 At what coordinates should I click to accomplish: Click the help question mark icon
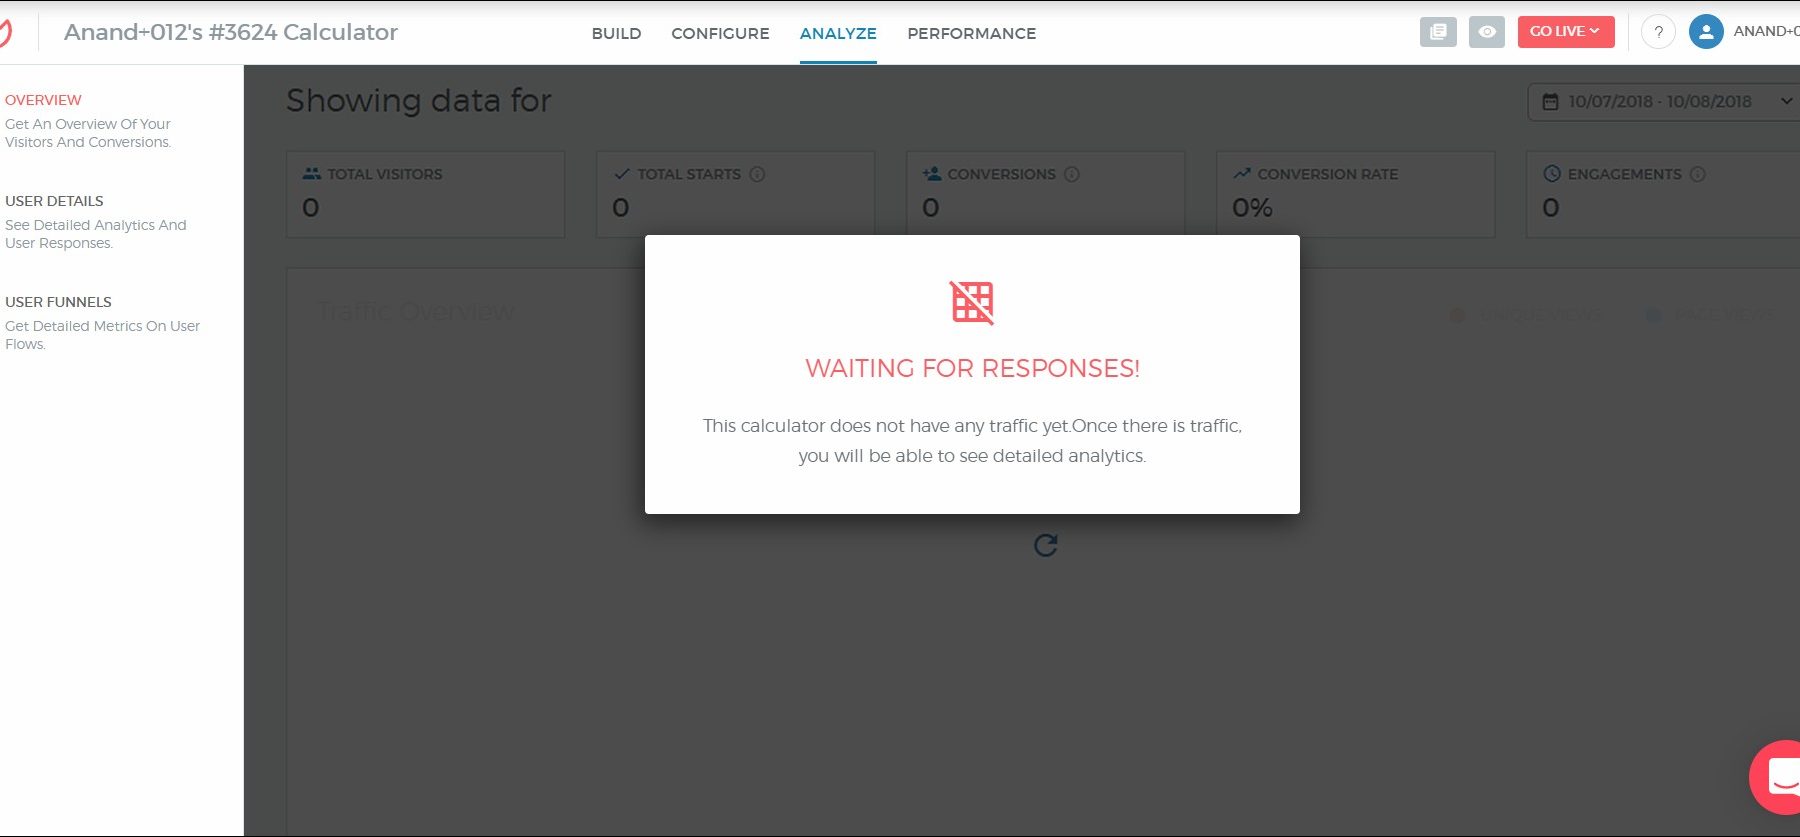point(1658,32)
